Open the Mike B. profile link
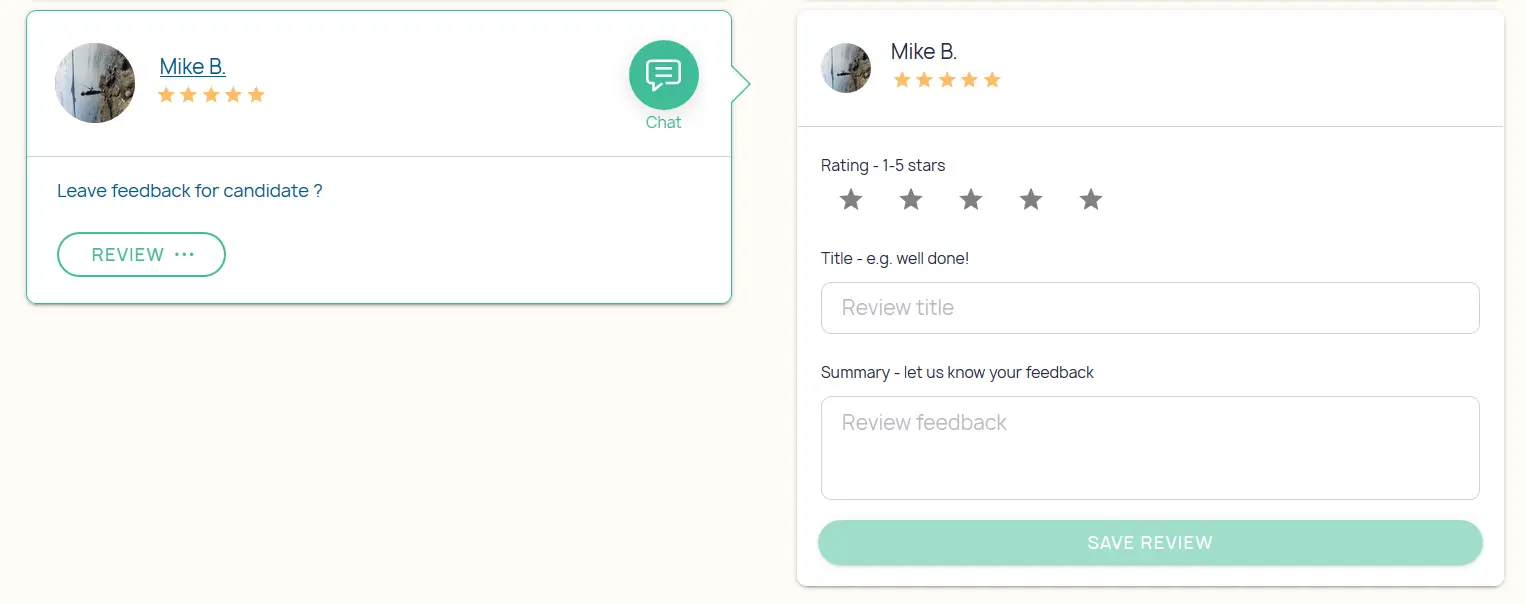The width and height of the screenshot is (1526, 604). click(x=193, y=67)
